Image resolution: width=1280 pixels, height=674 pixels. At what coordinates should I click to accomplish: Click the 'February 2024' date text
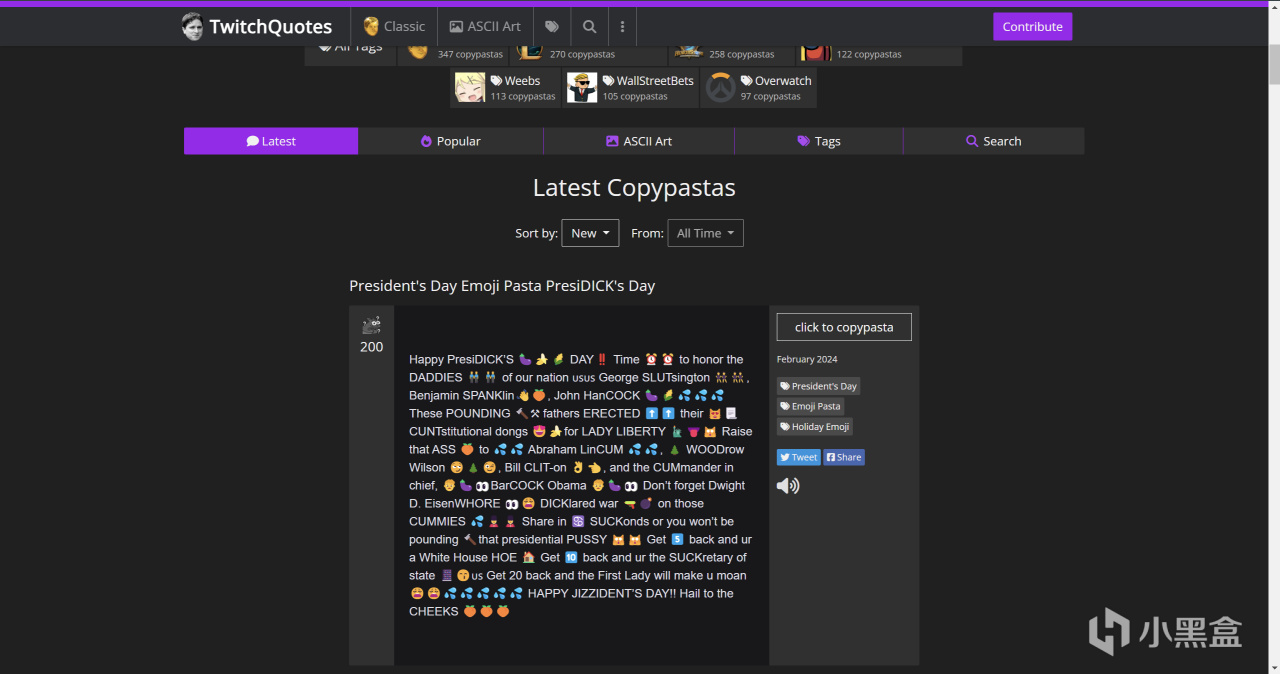pos(807,359)
